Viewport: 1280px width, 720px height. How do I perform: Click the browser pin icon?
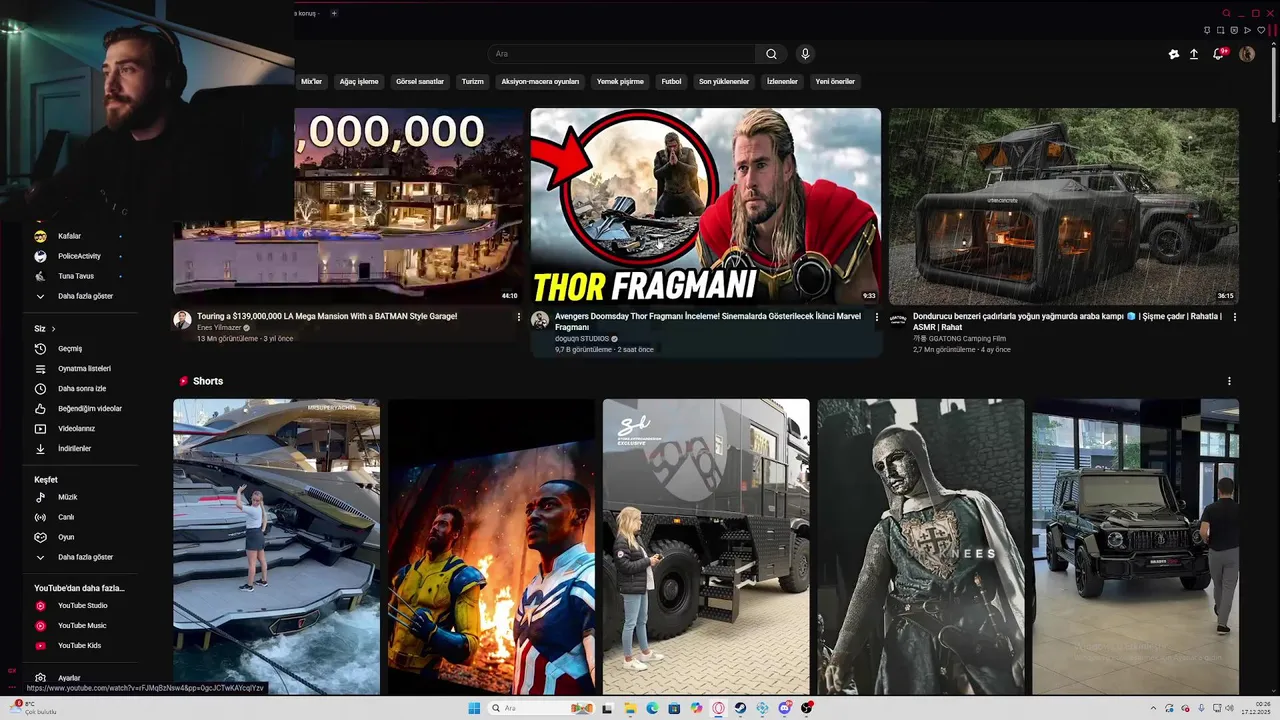click(1208, 30)
